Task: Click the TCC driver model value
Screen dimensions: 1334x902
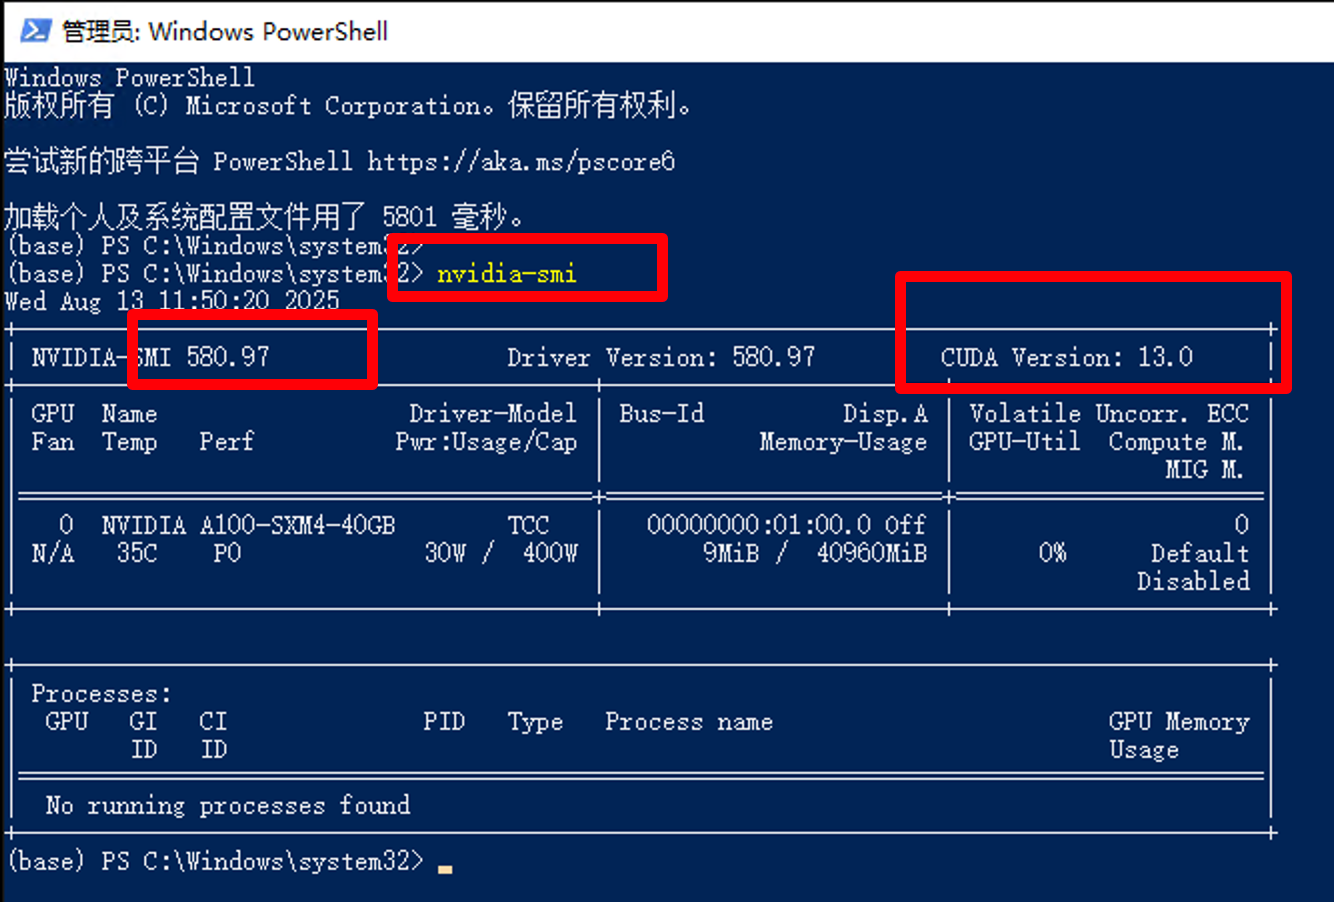Action: [x=528, y=525]
